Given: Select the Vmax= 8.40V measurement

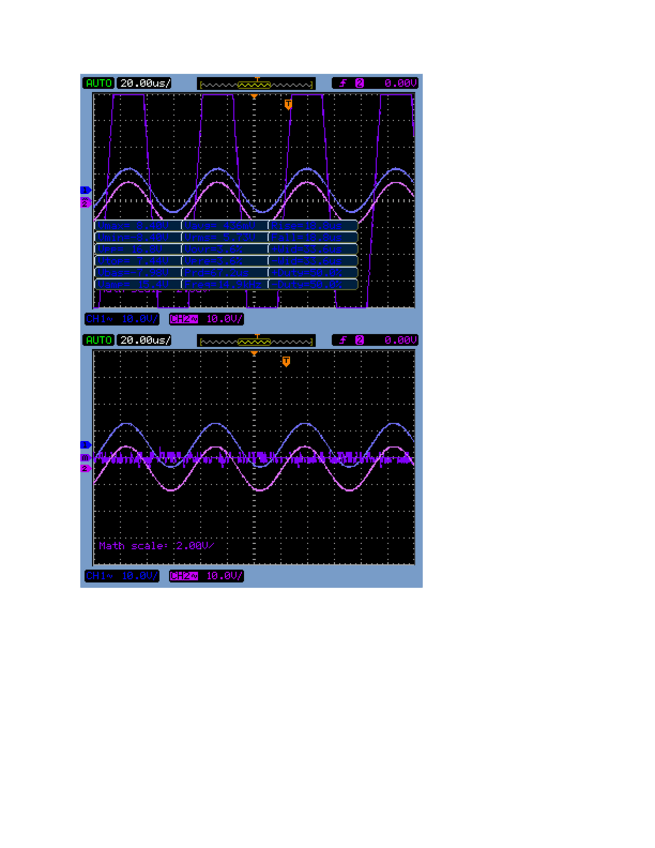Looking at the screenshot, I should tap(137, 226).
